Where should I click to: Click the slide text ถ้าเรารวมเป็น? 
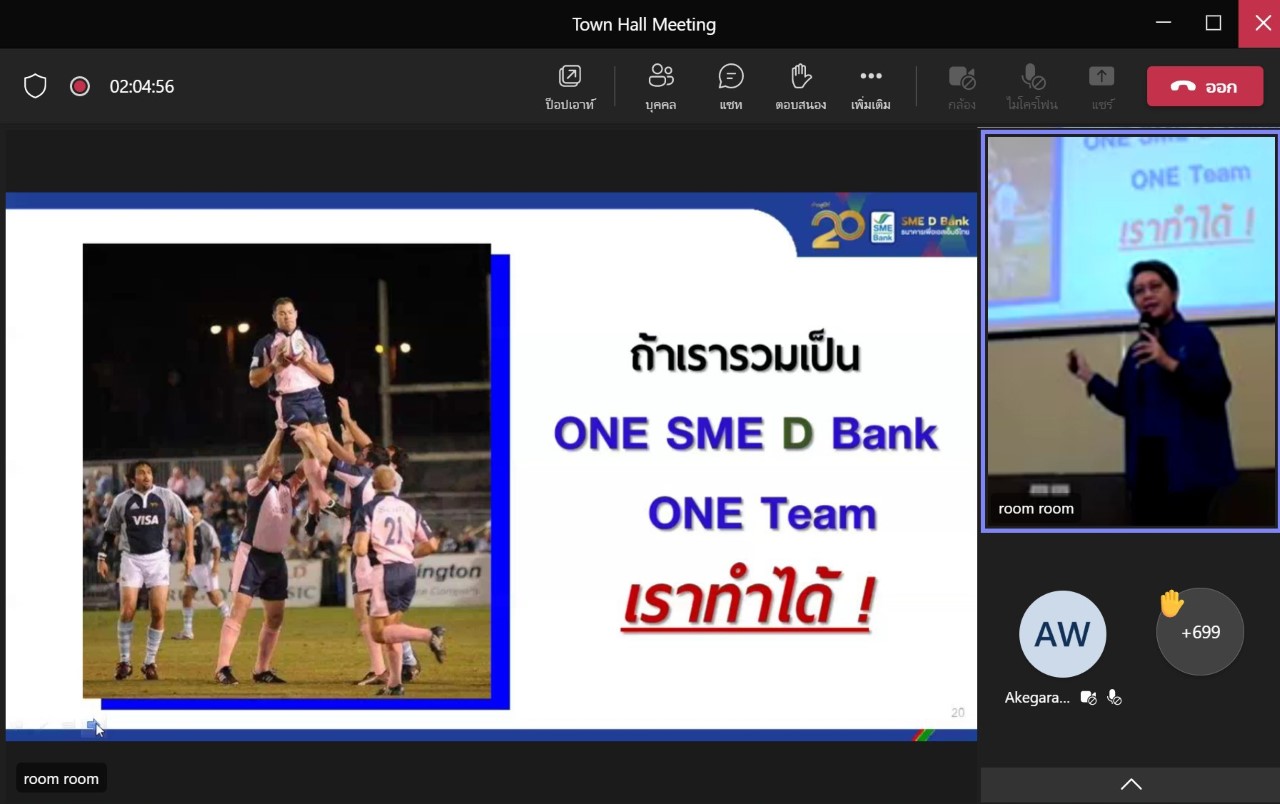point(745,355)
